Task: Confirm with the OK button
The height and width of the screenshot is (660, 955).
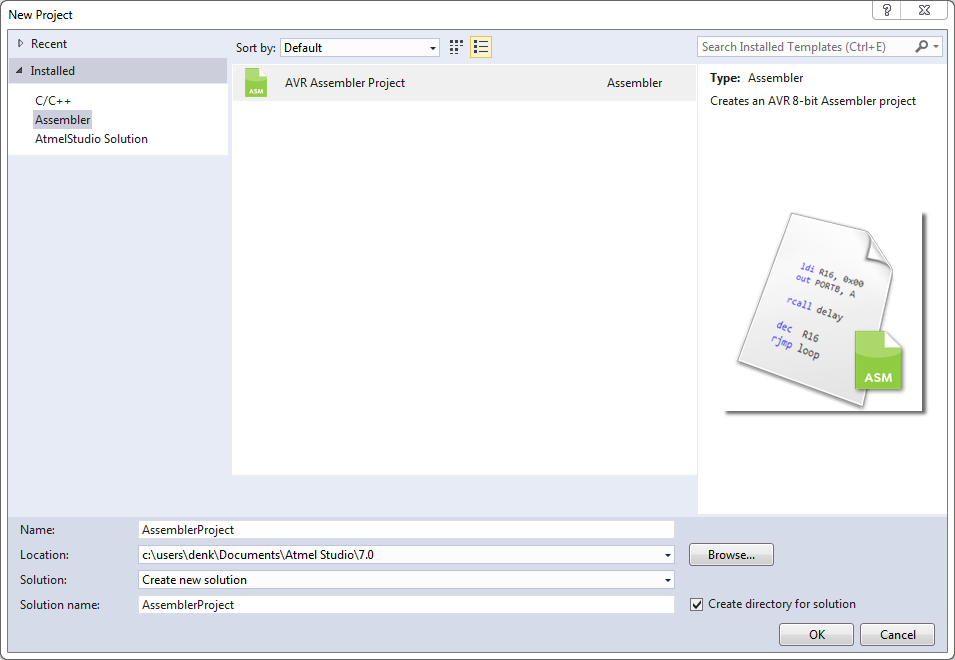Action: pos(816,634)
